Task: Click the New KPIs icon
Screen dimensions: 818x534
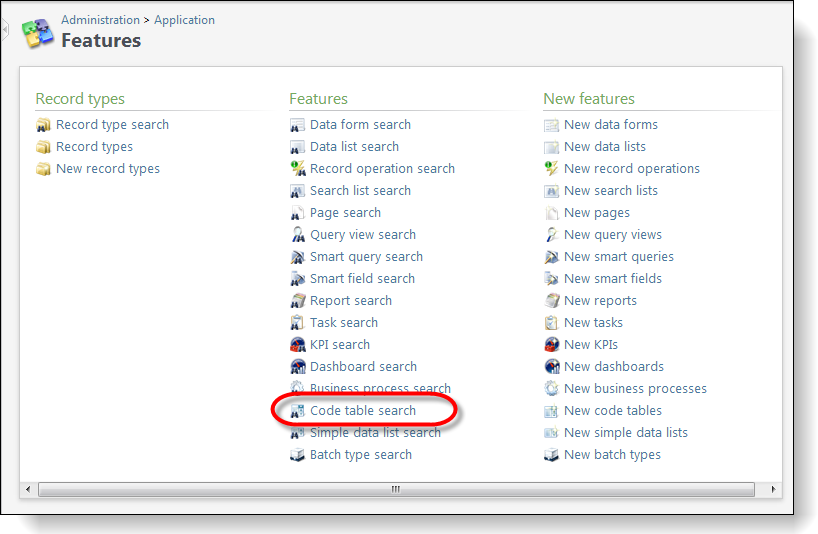Action: (x=551, y=345)
